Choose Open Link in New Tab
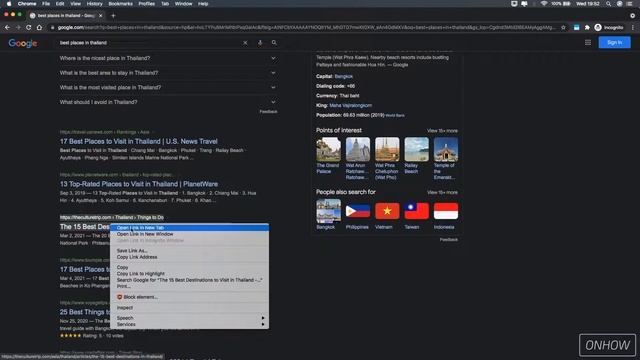The height and width of the screenshot is (360, 640). pyautogui.click(x=189, y=228)
